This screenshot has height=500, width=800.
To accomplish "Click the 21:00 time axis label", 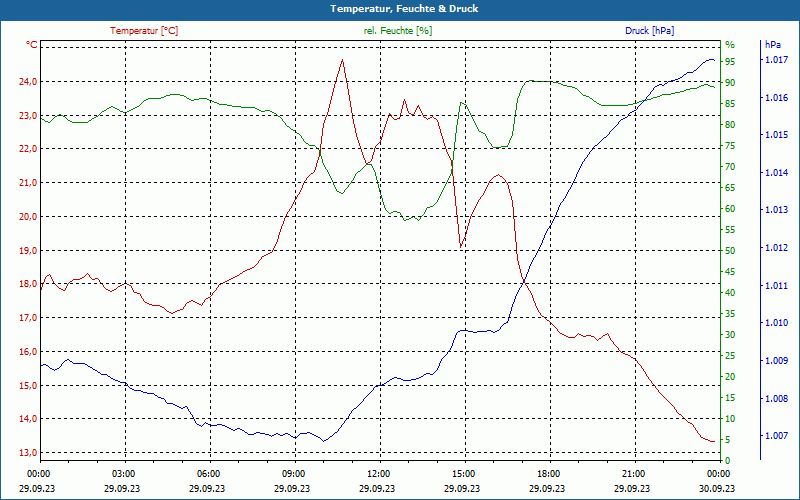I will coord(635,473).
